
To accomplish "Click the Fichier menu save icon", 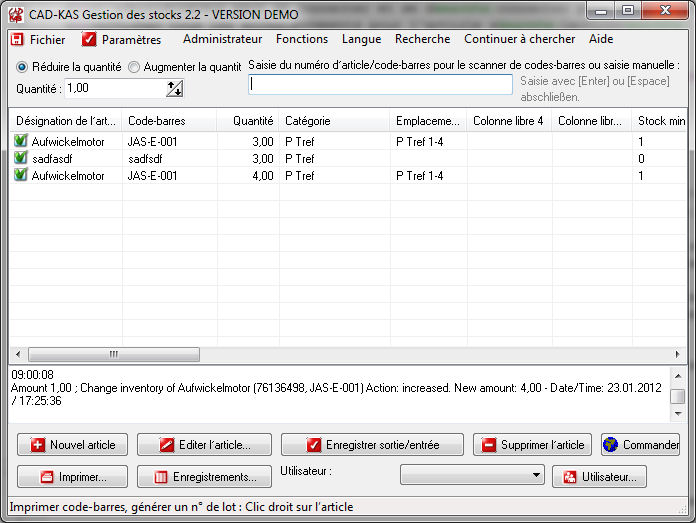I will [17, 40].
